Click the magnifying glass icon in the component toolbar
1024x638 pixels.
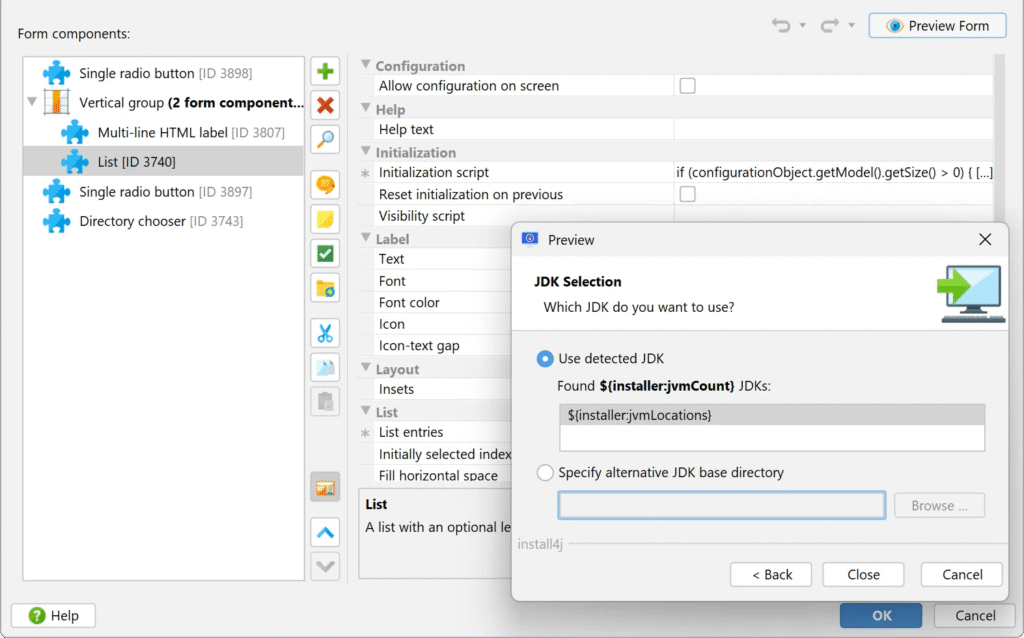325,139
